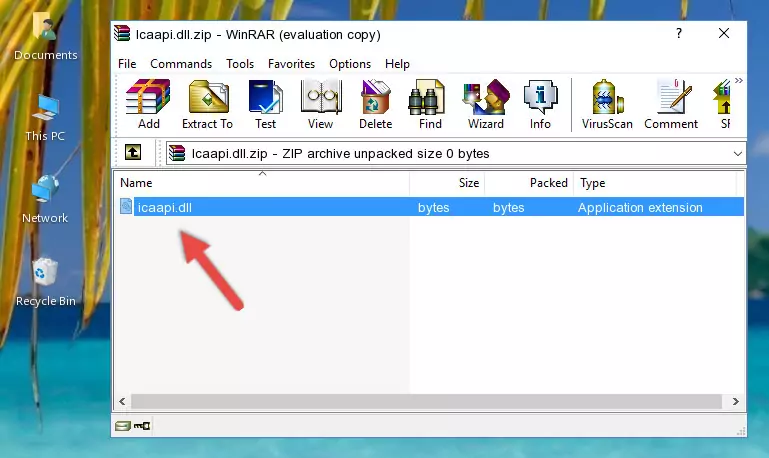Click the Add toolbar icon
Viewport: 769px width, 458px height.
tap(148, 104)
